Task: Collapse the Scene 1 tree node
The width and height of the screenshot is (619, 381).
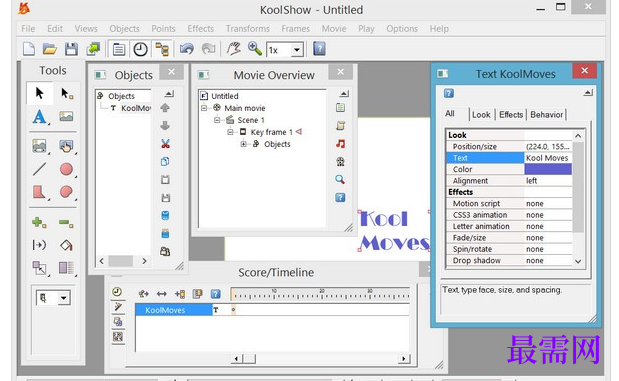Action: click(x=217, y=120)
